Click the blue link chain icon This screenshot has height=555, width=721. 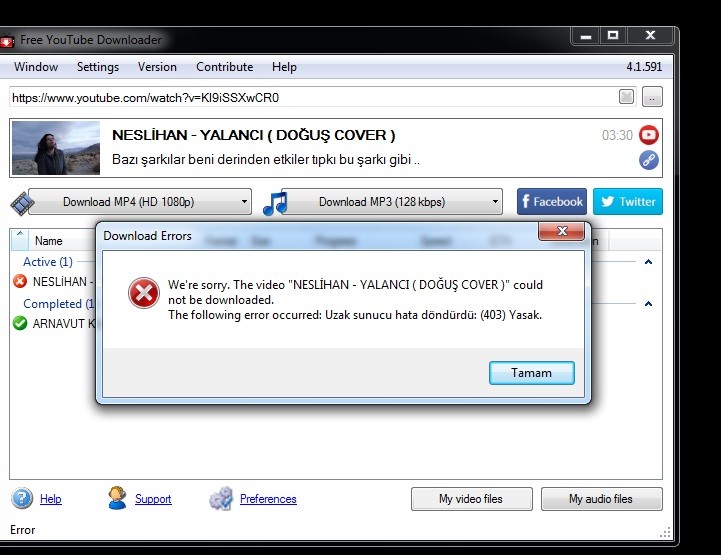pyautogui.click(x=648, y=160)
